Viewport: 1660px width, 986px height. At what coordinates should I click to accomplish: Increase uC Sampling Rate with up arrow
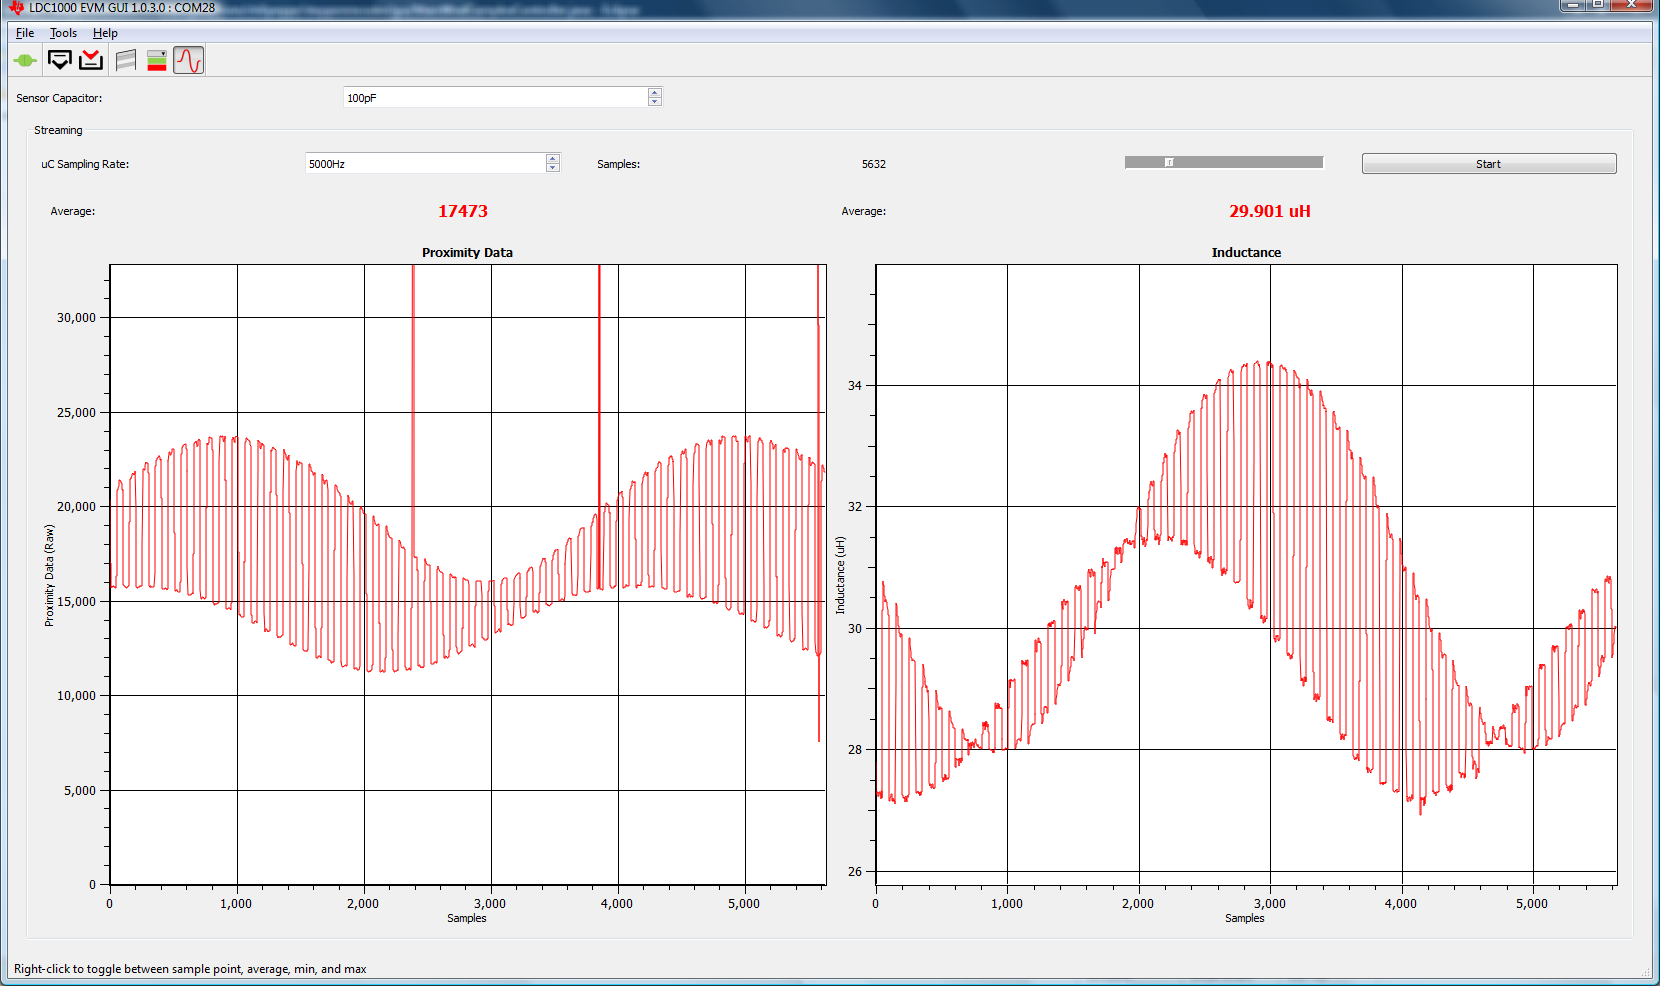point(553,159)
